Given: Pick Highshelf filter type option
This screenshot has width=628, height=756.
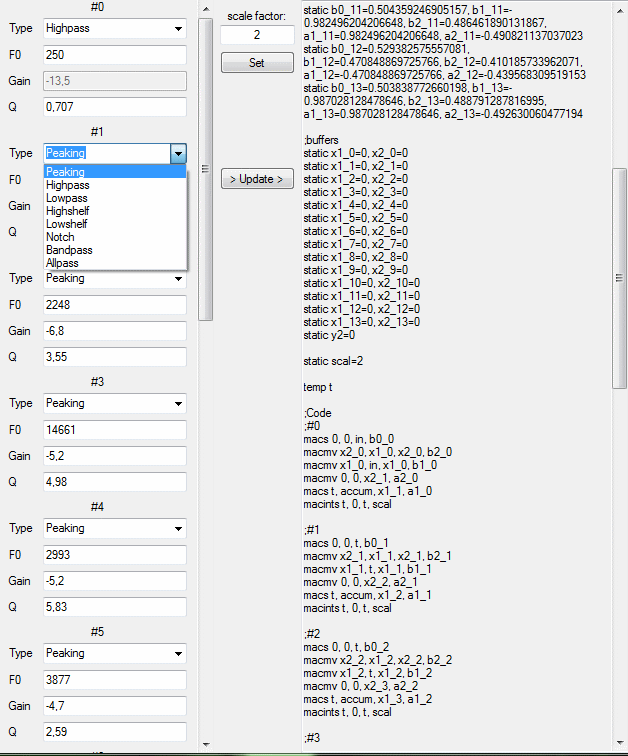Looking at the screenshot, I should pyautogui.click(x=67, y=211).
